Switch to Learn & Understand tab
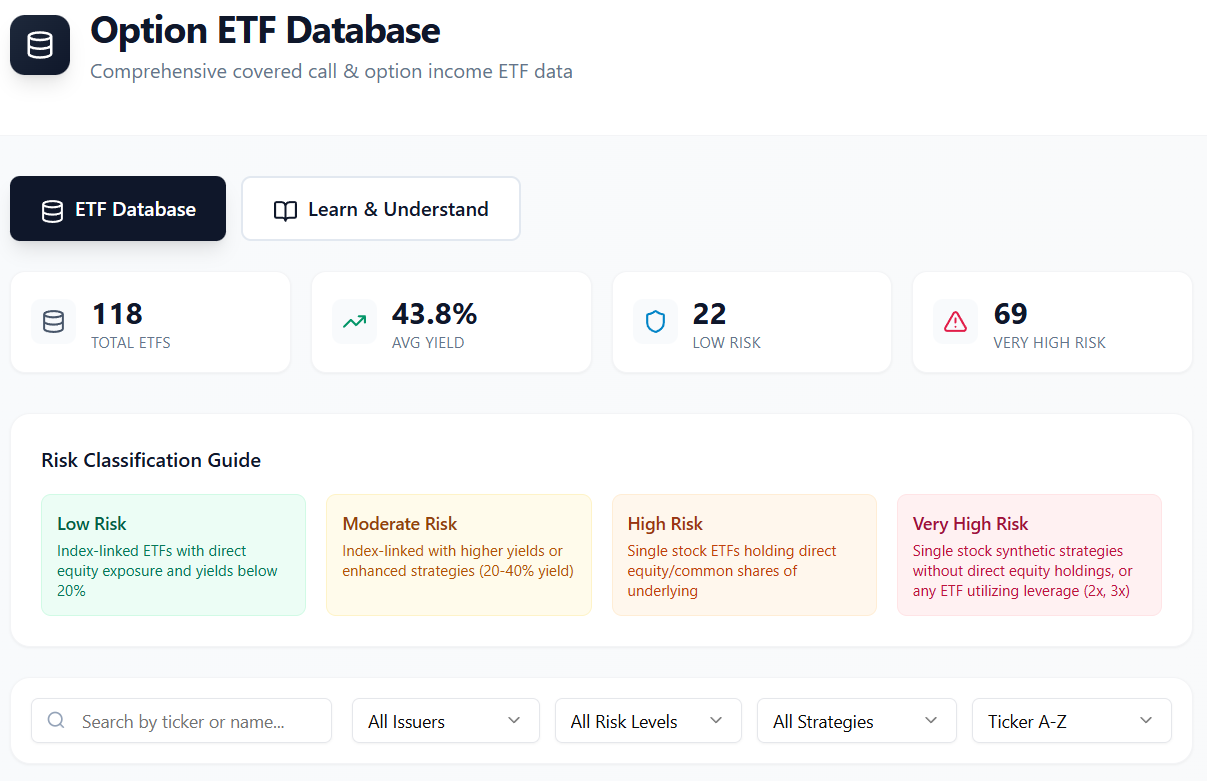 click(x=381, y=209)
